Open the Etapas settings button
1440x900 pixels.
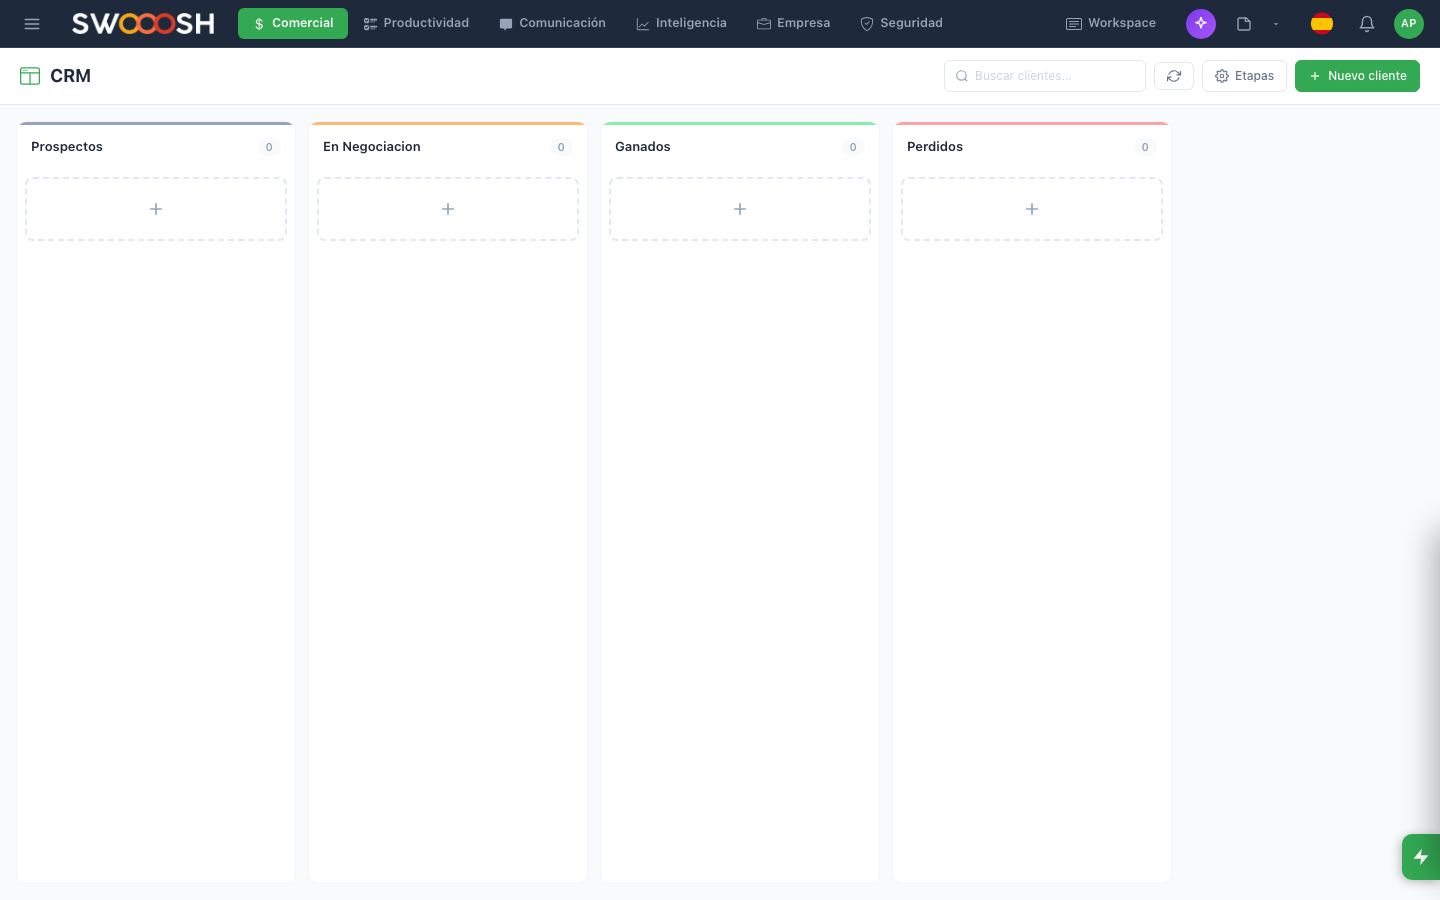click(1244, 75)
